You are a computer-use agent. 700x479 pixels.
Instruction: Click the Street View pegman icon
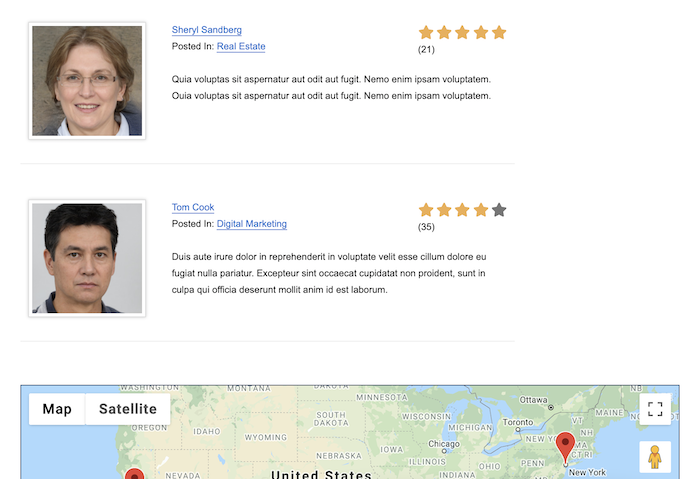(x=655, y=457)
